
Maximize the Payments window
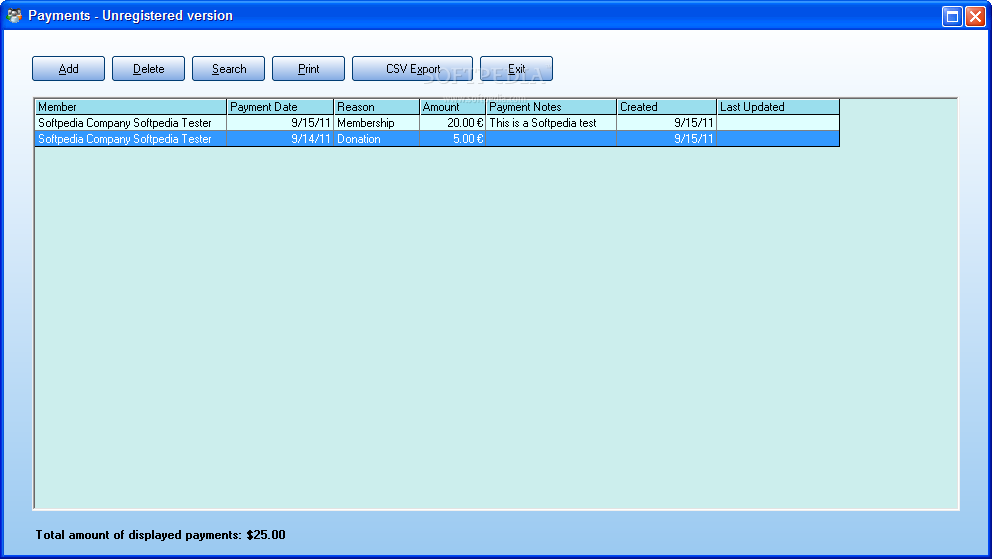point(952,16)
